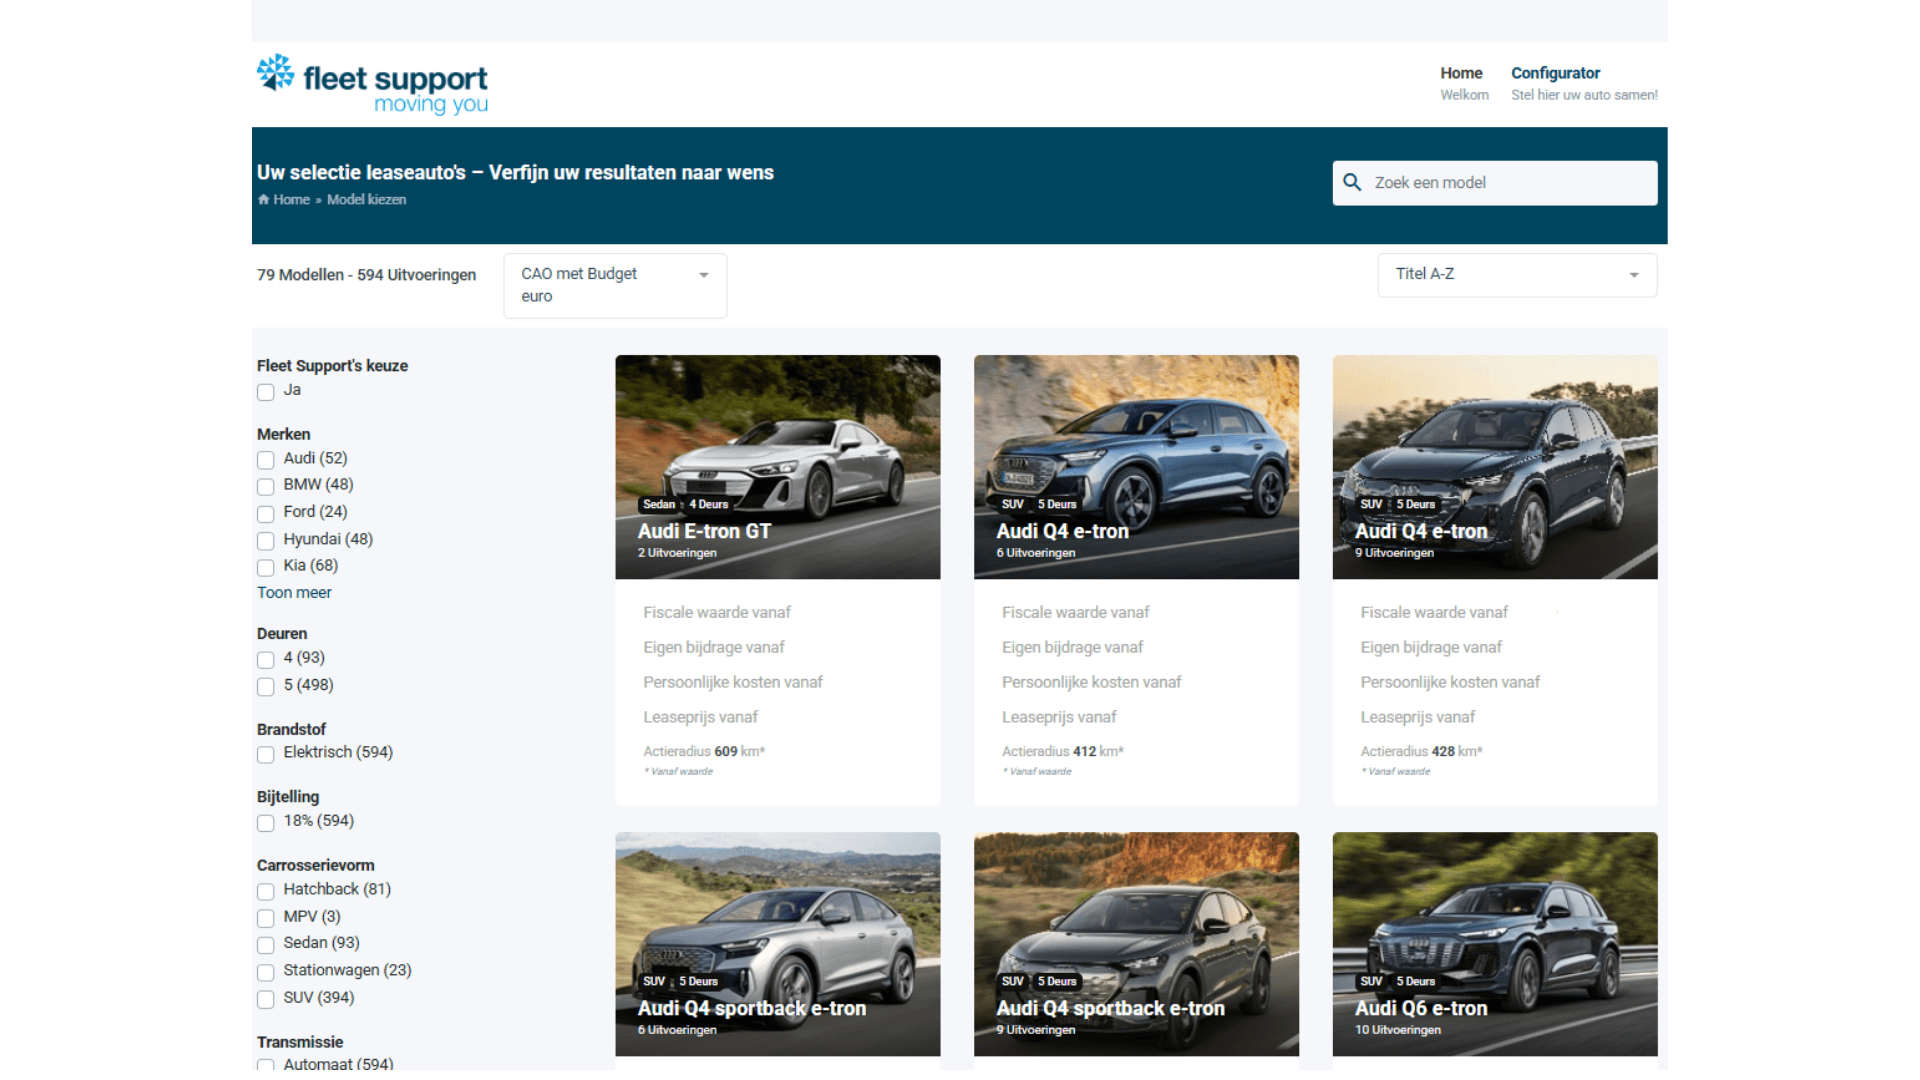Select the Hatchback (81) body type
The height and width of the screenshot is (1080, 1920).
(265, 891)
